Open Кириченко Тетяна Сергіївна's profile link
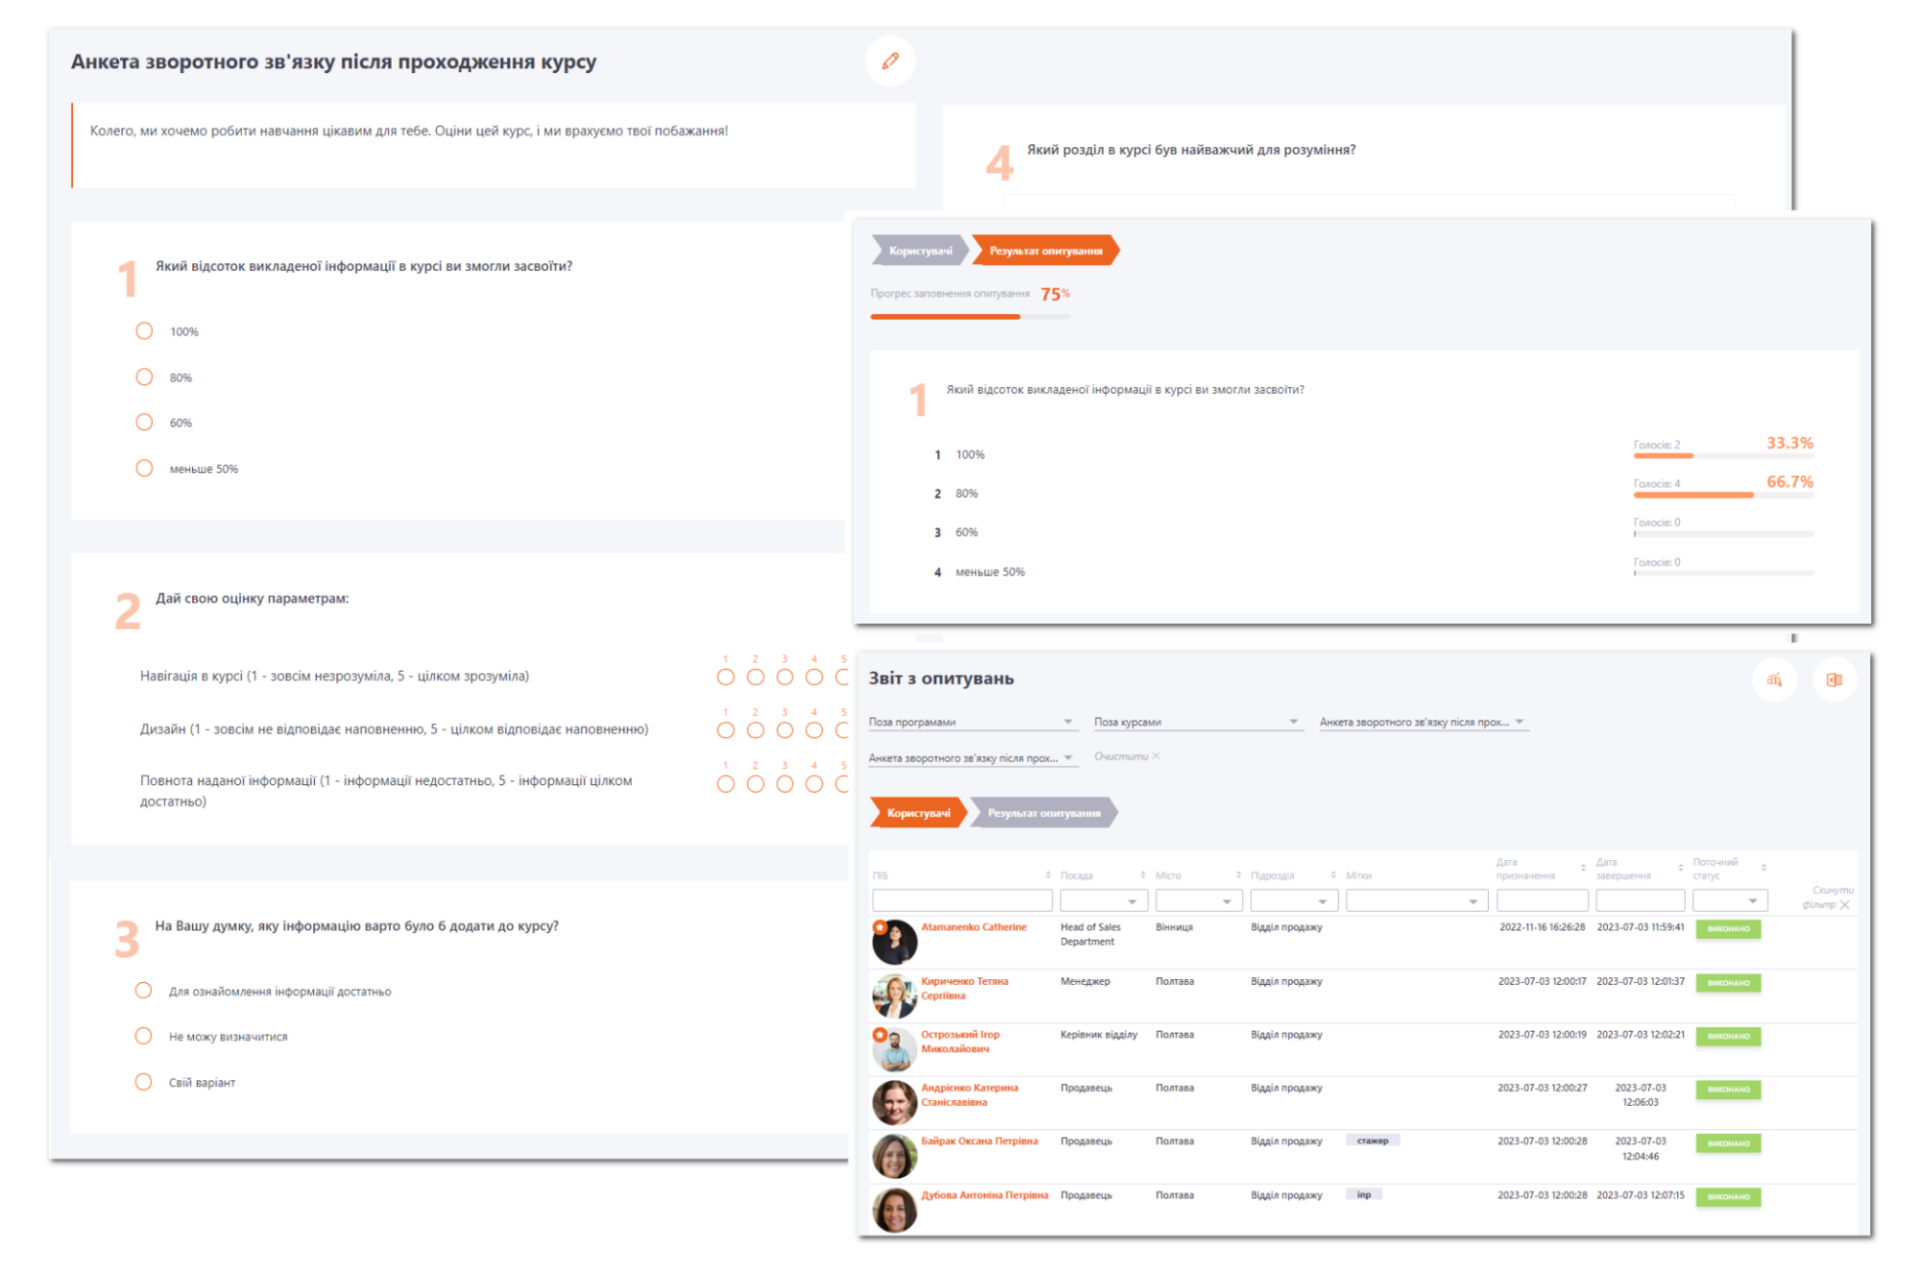 (963, 987)
